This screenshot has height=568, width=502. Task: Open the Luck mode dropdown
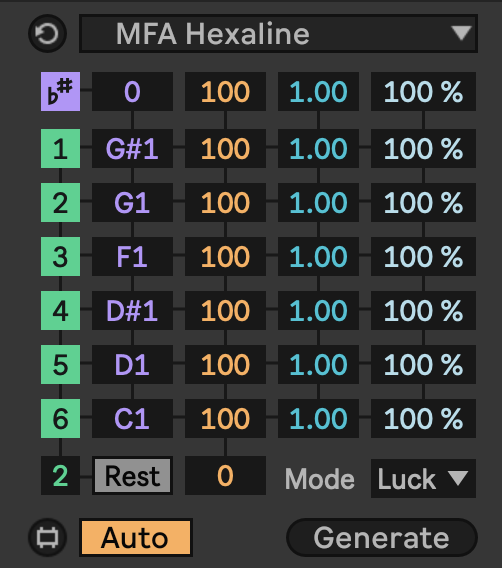pos(423,479)
